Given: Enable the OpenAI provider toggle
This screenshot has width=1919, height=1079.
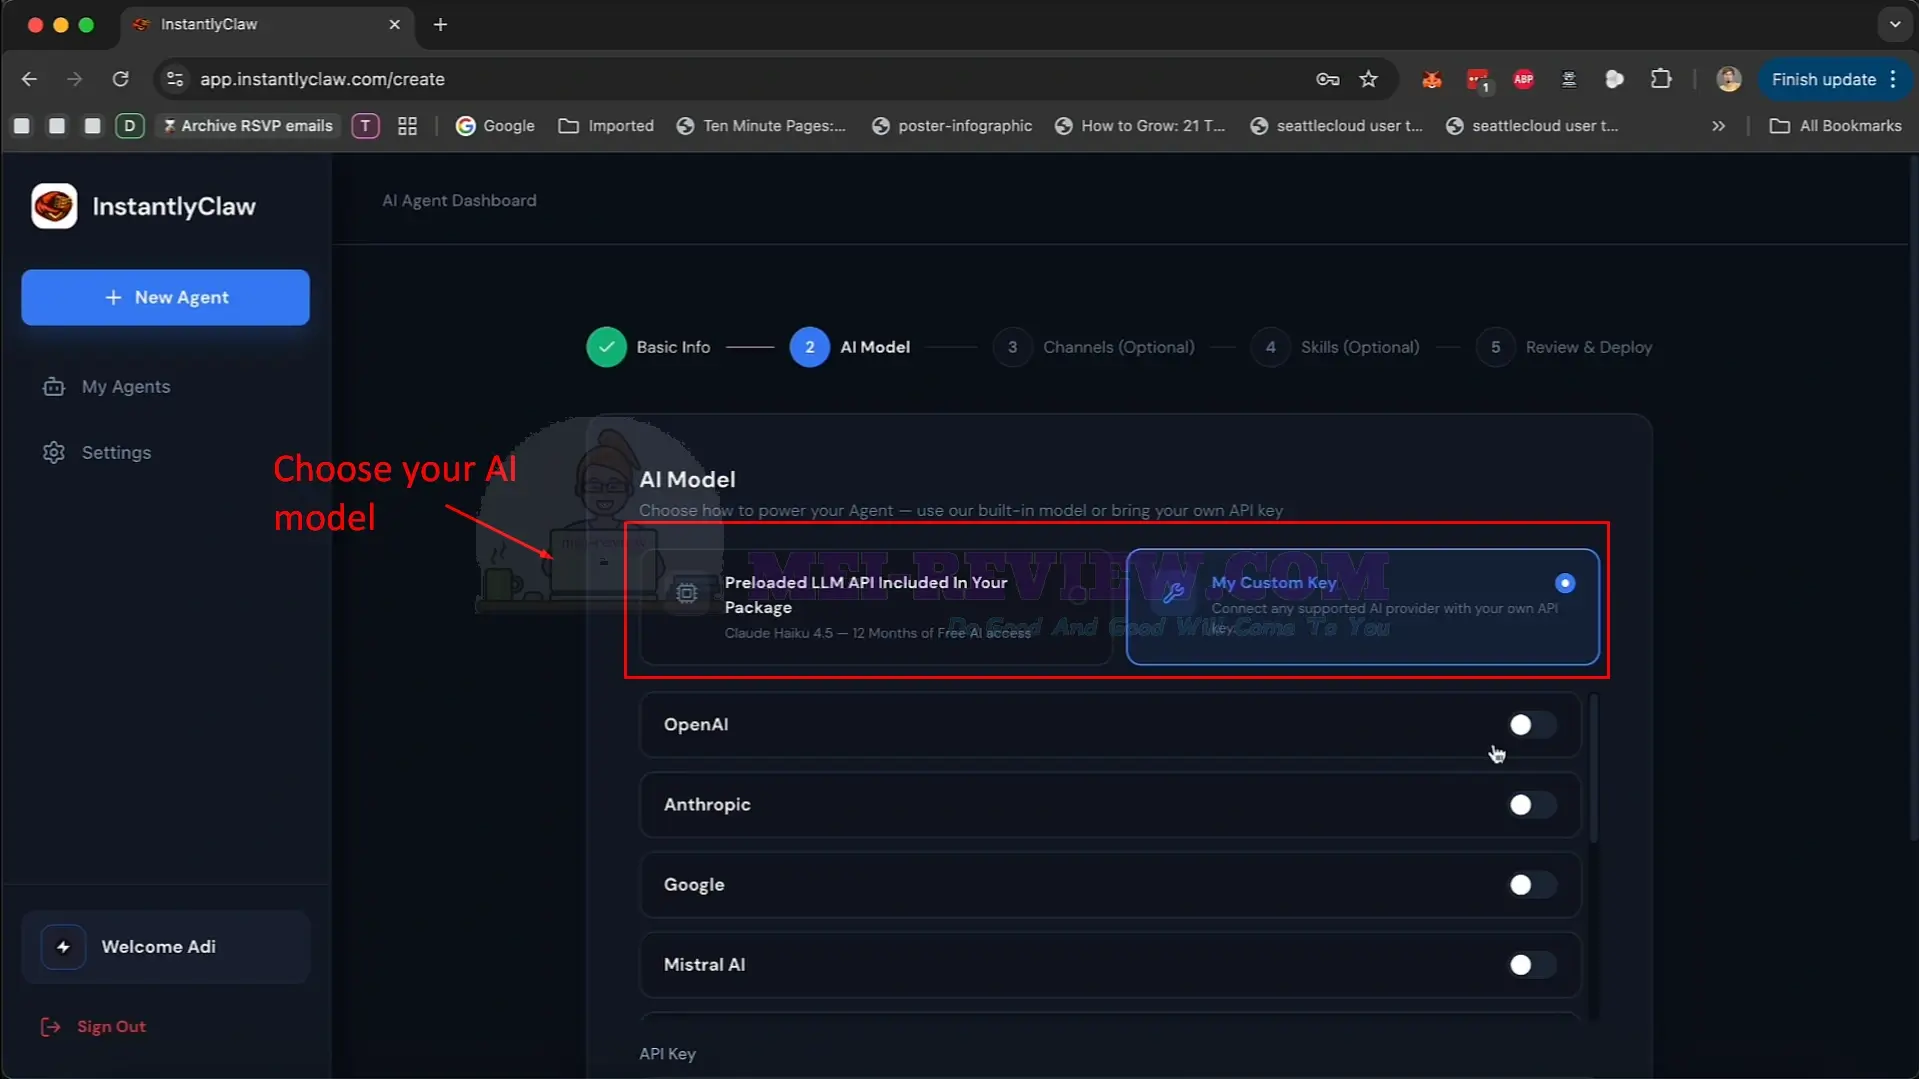Looking at the screenshot, I should click(x=1531, y=725).
